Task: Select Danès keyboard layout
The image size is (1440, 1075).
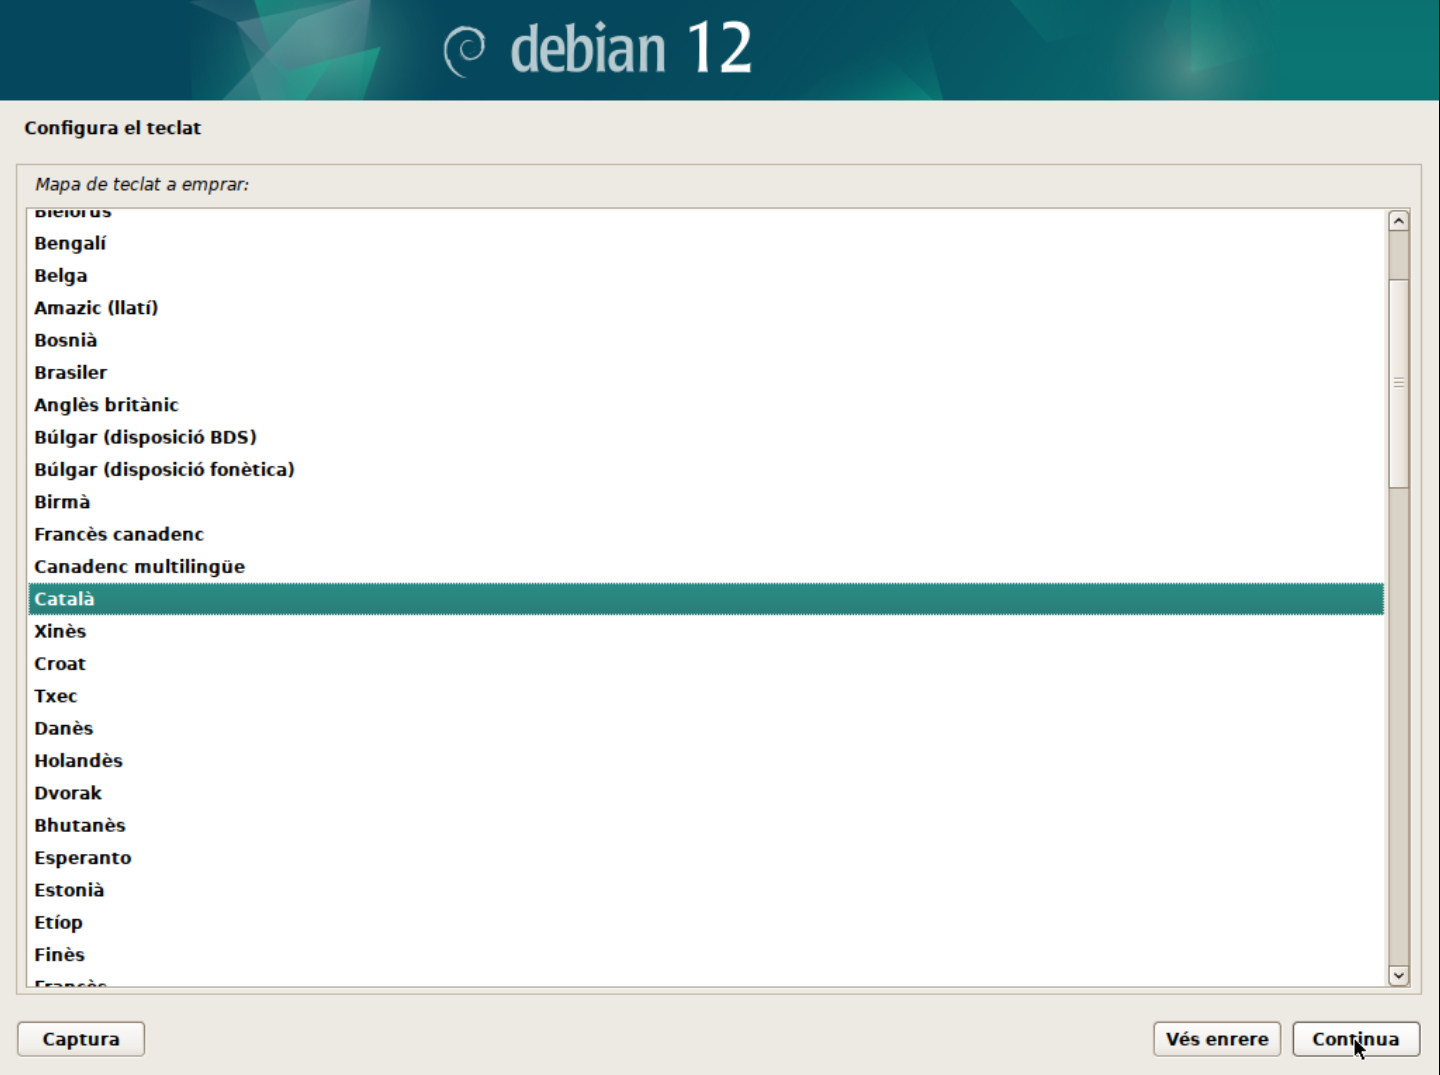Action: pyautogui.click(x=706, y=728)
